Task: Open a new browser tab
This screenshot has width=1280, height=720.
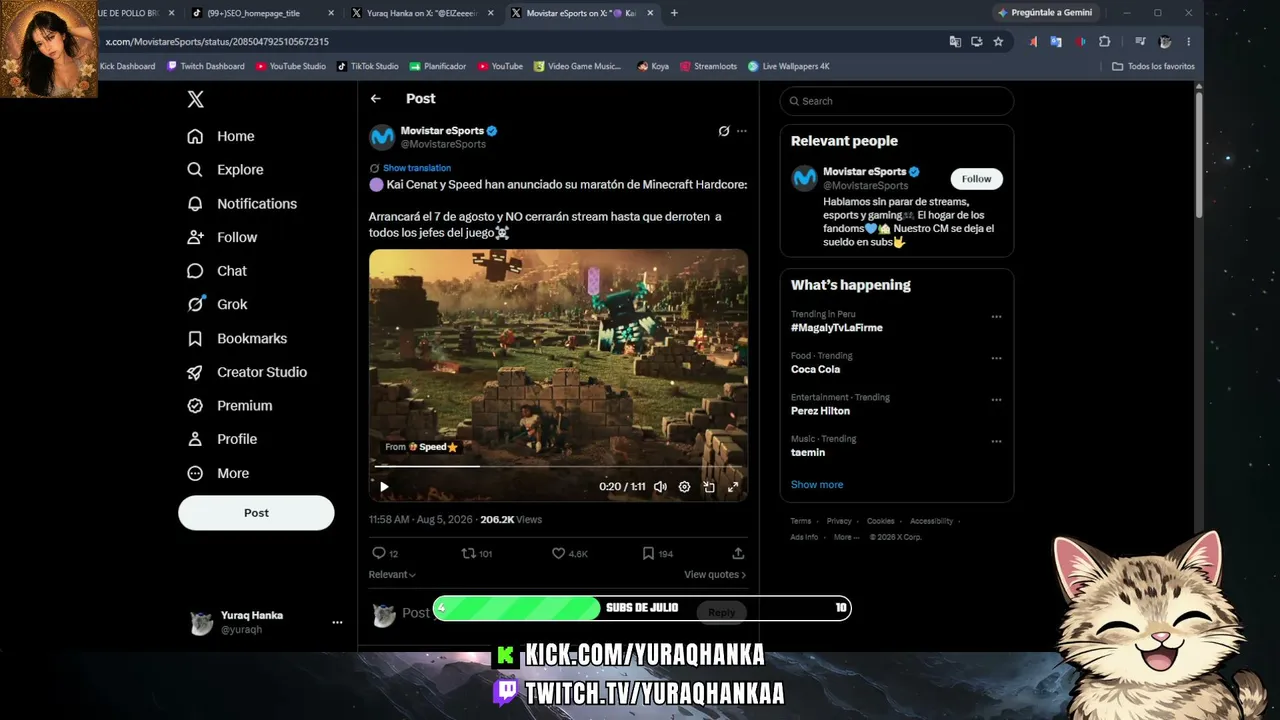Action: pos(674,13)
